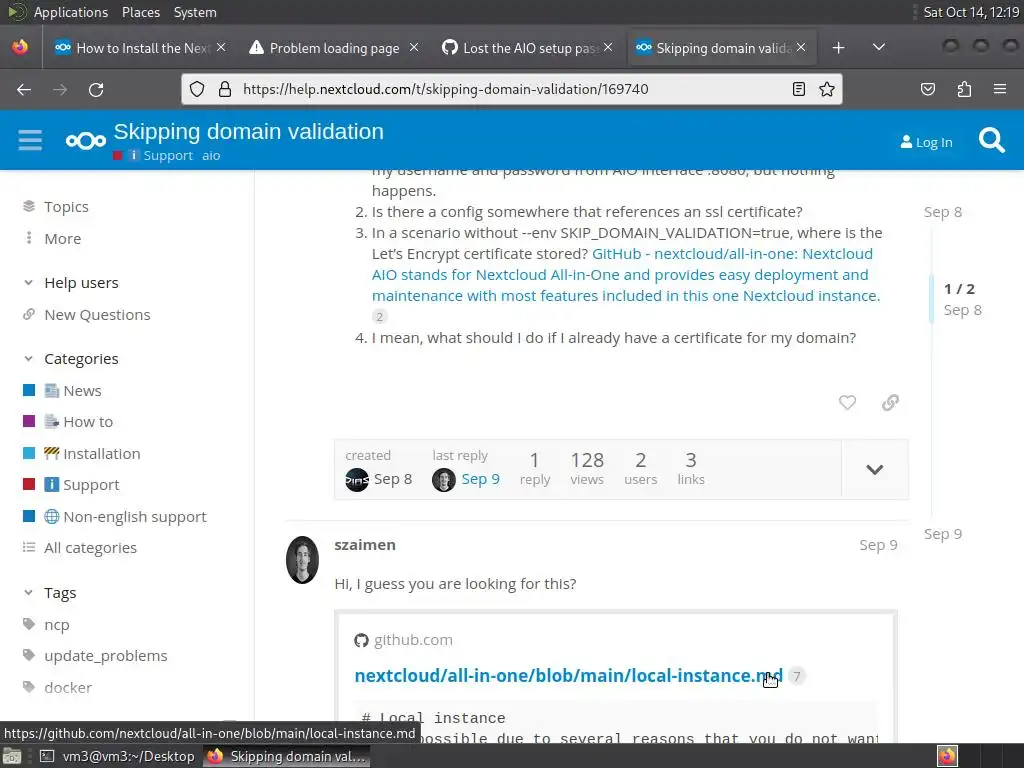The height and width of the screenshot is (768, 1024).
Task: Open the How to category
Action: click(x=88, y=422)
